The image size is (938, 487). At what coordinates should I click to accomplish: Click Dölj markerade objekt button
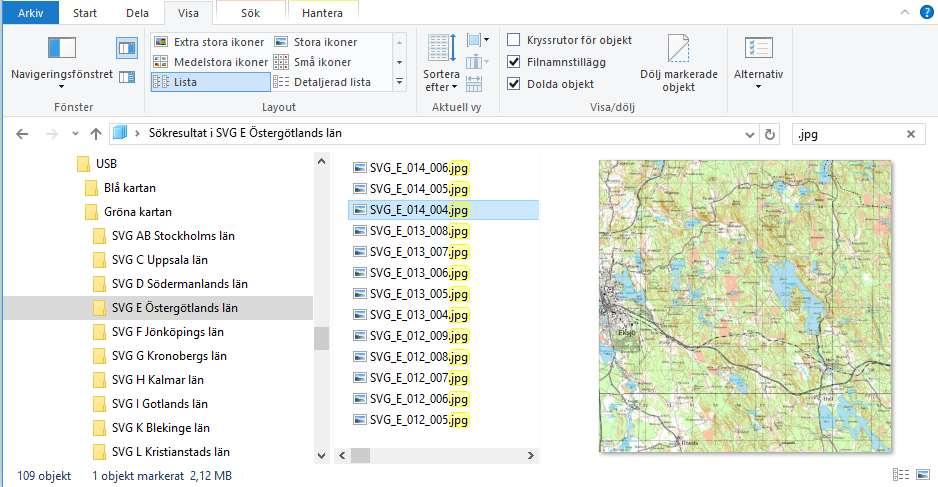click(x=678, y=63)
